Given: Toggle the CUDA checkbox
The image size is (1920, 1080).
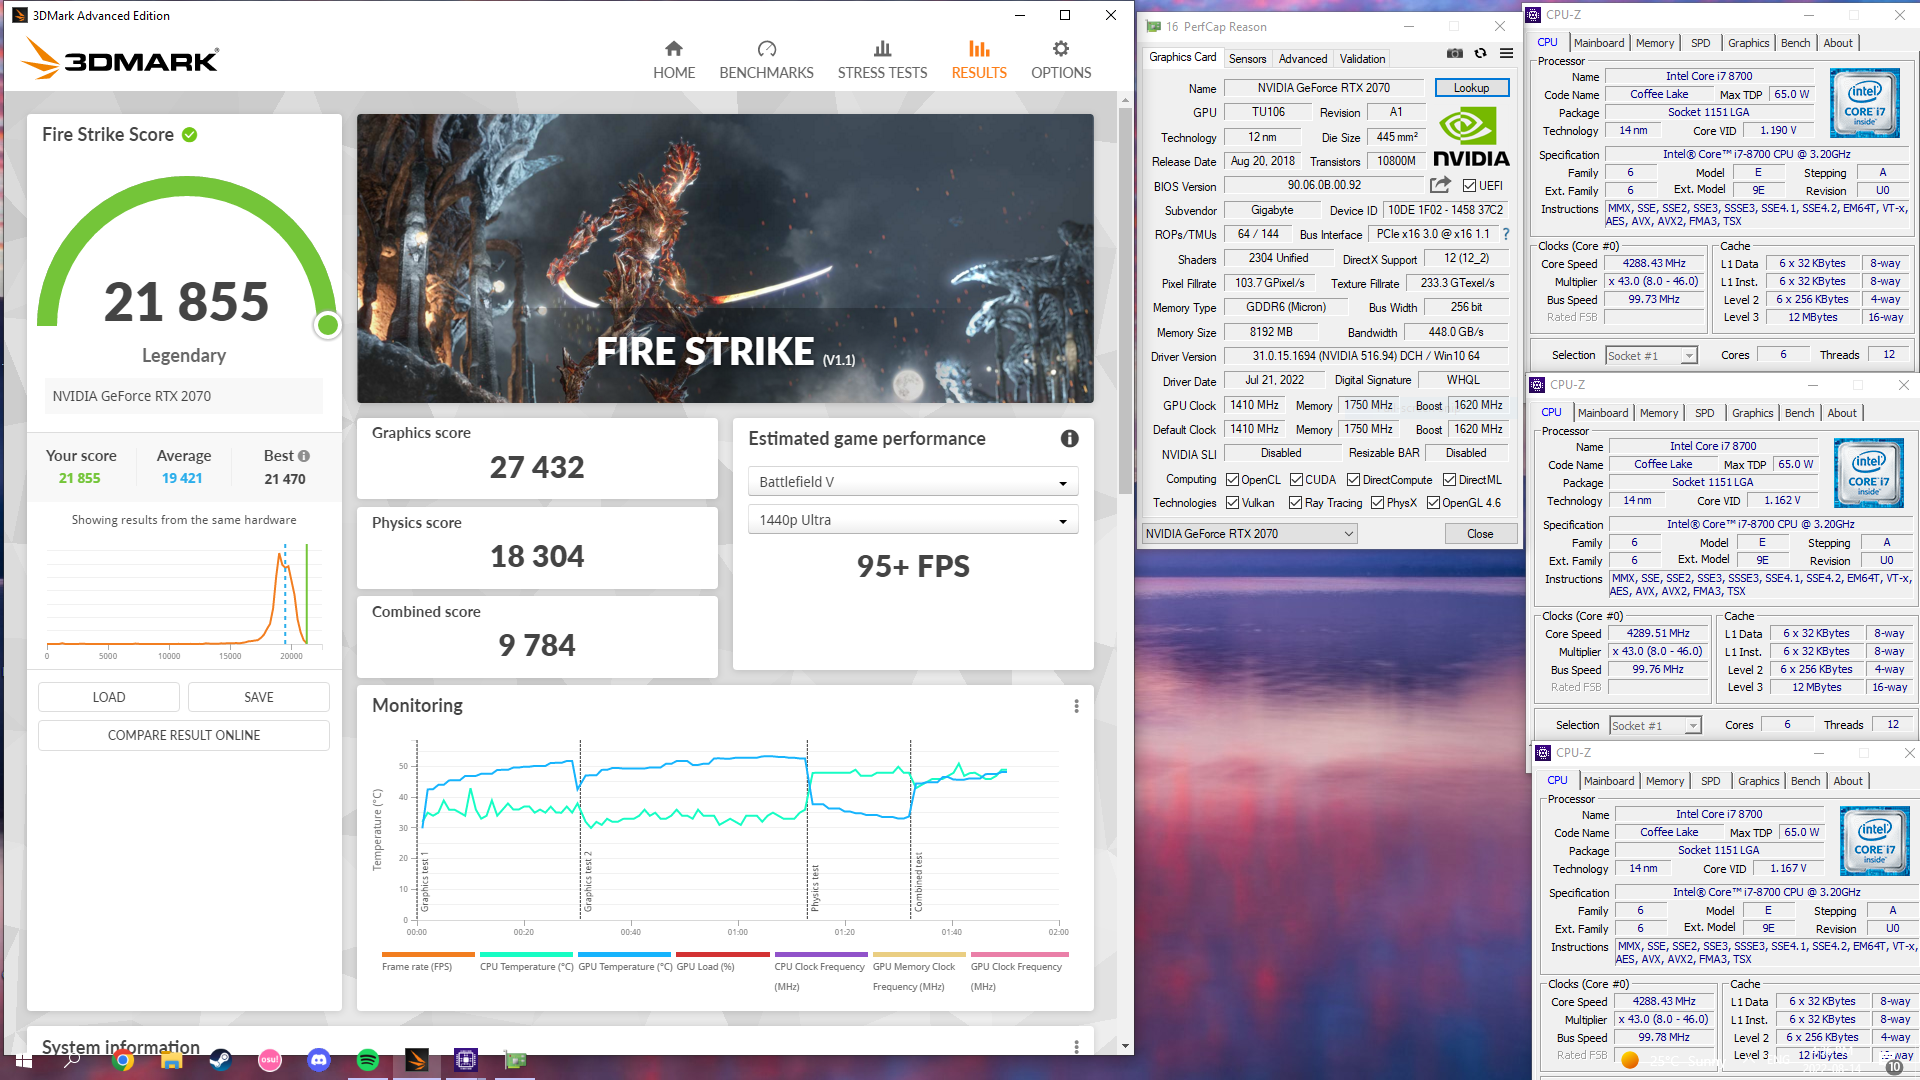Looking at the screenshot, I should point(1296,480).
